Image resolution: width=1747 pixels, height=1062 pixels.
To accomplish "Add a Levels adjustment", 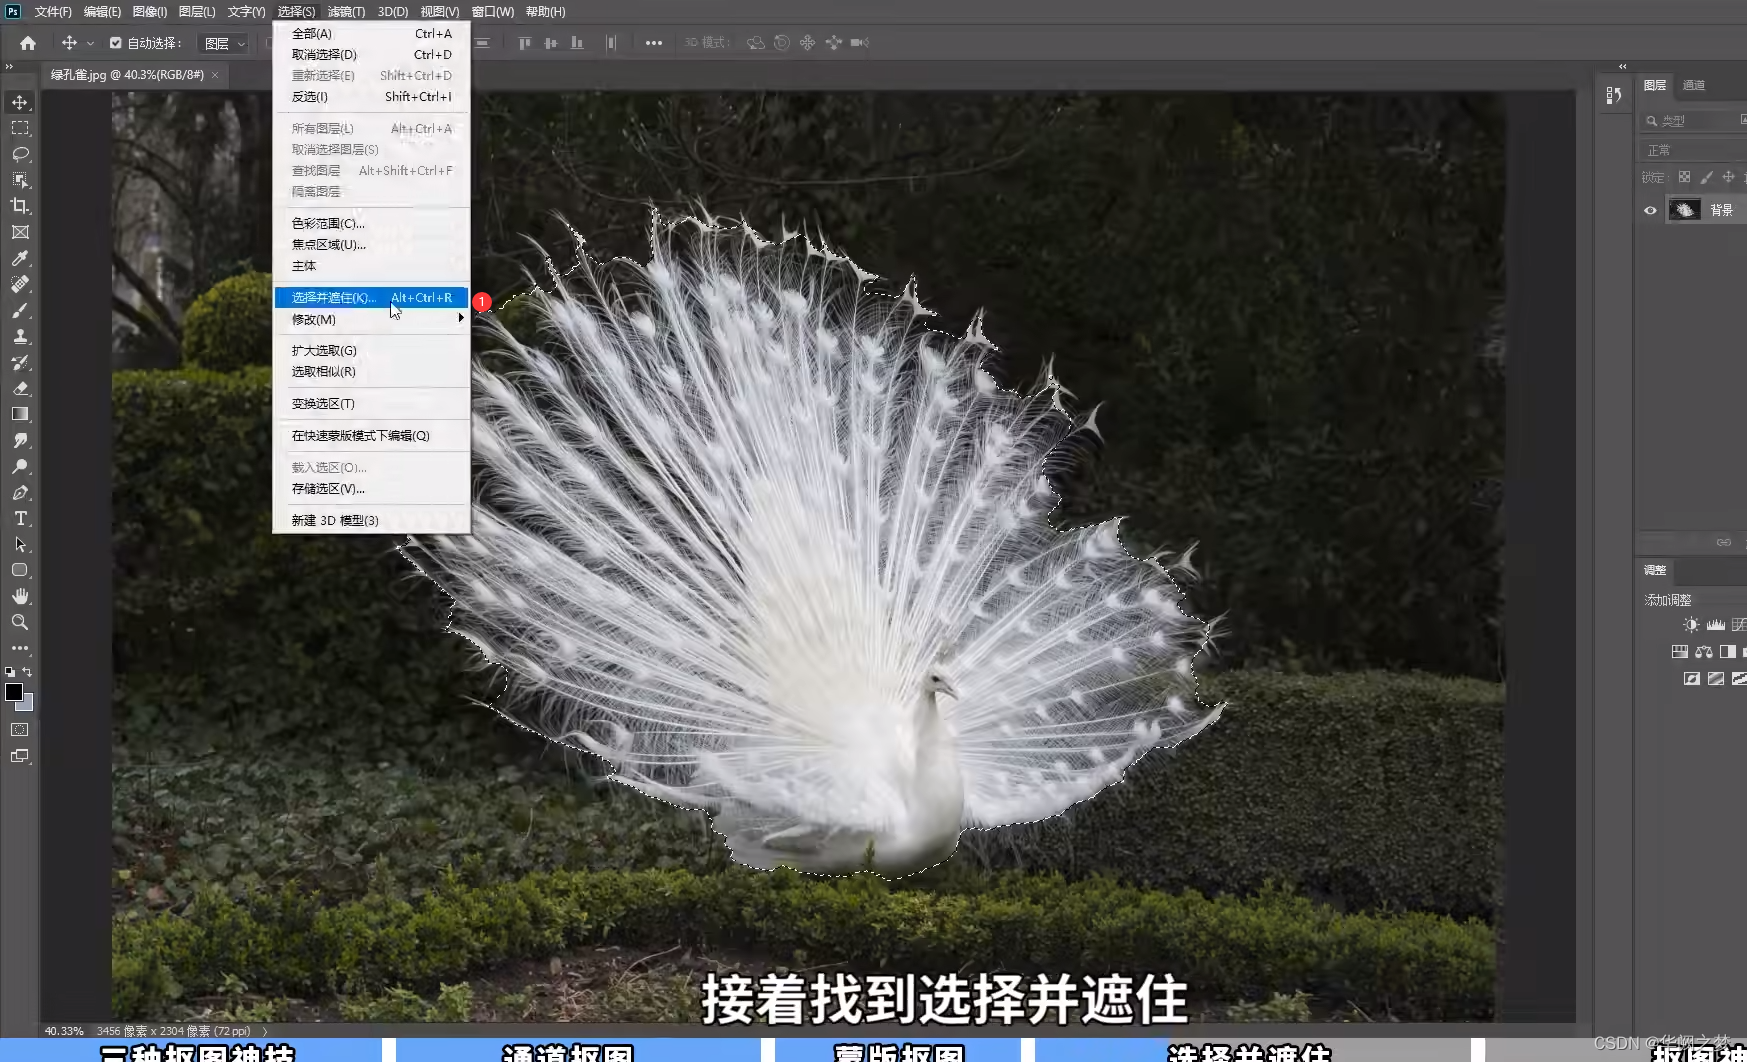I will tap(1716, 625).
